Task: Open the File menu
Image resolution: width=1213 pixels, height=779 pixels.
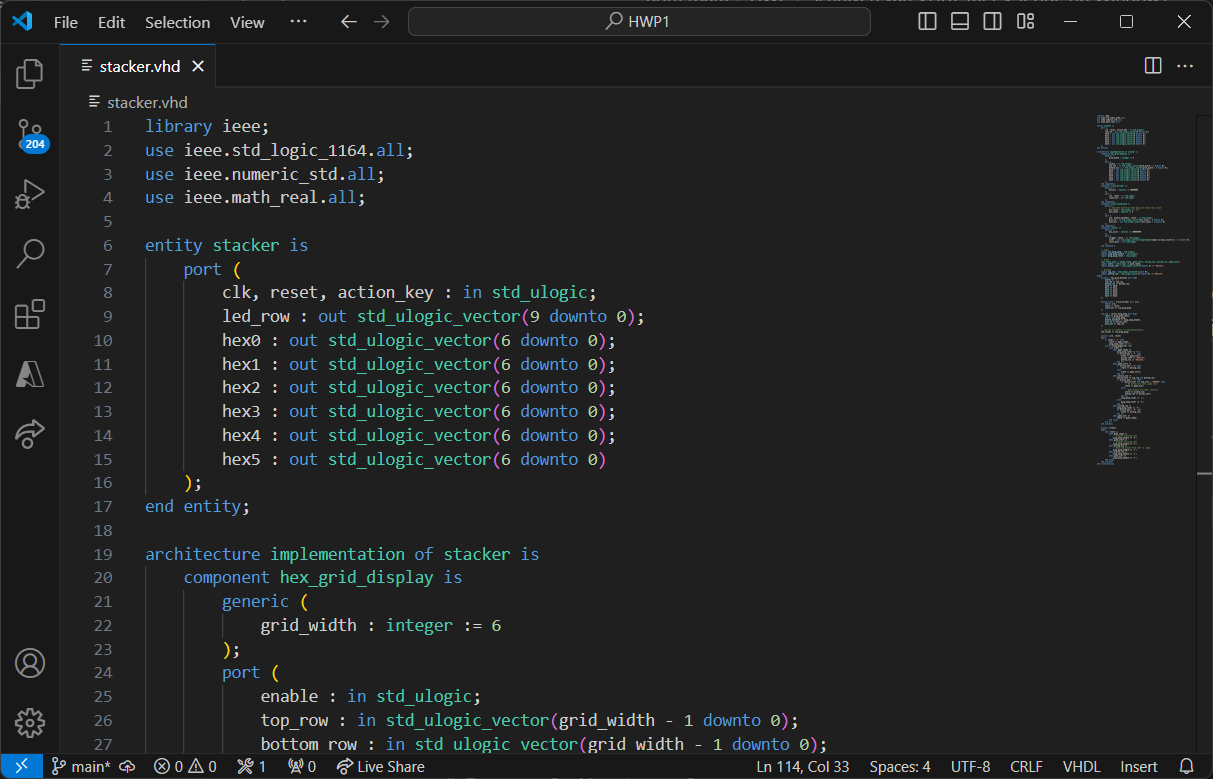Action: pos(66,22)
